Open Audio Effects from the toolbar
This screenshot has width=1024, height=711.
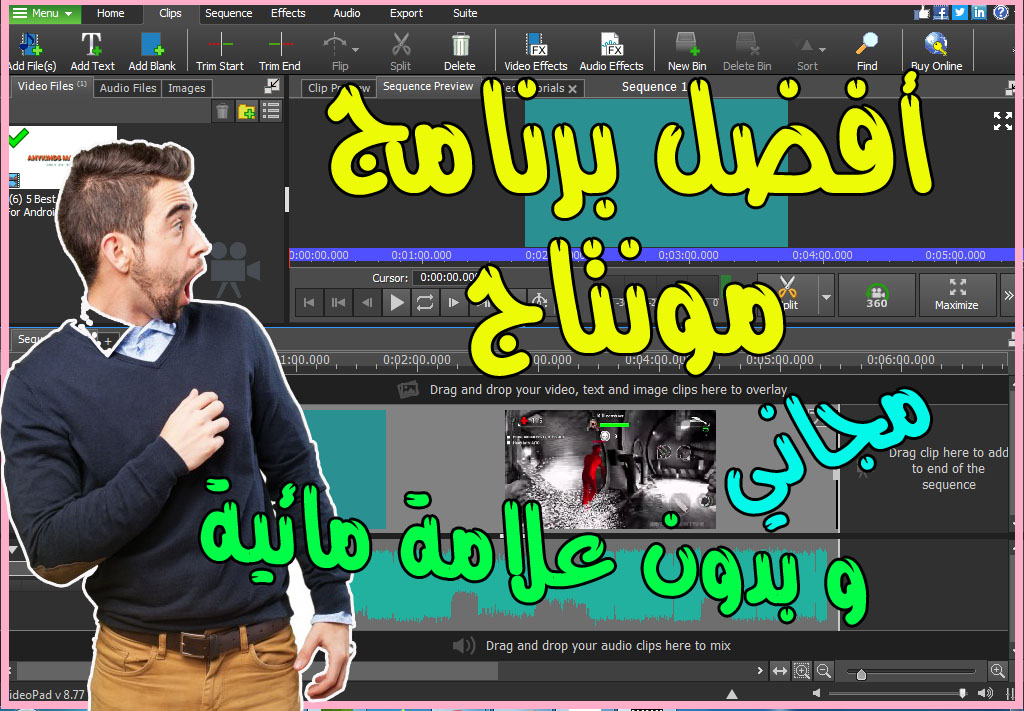pos(611,51)
